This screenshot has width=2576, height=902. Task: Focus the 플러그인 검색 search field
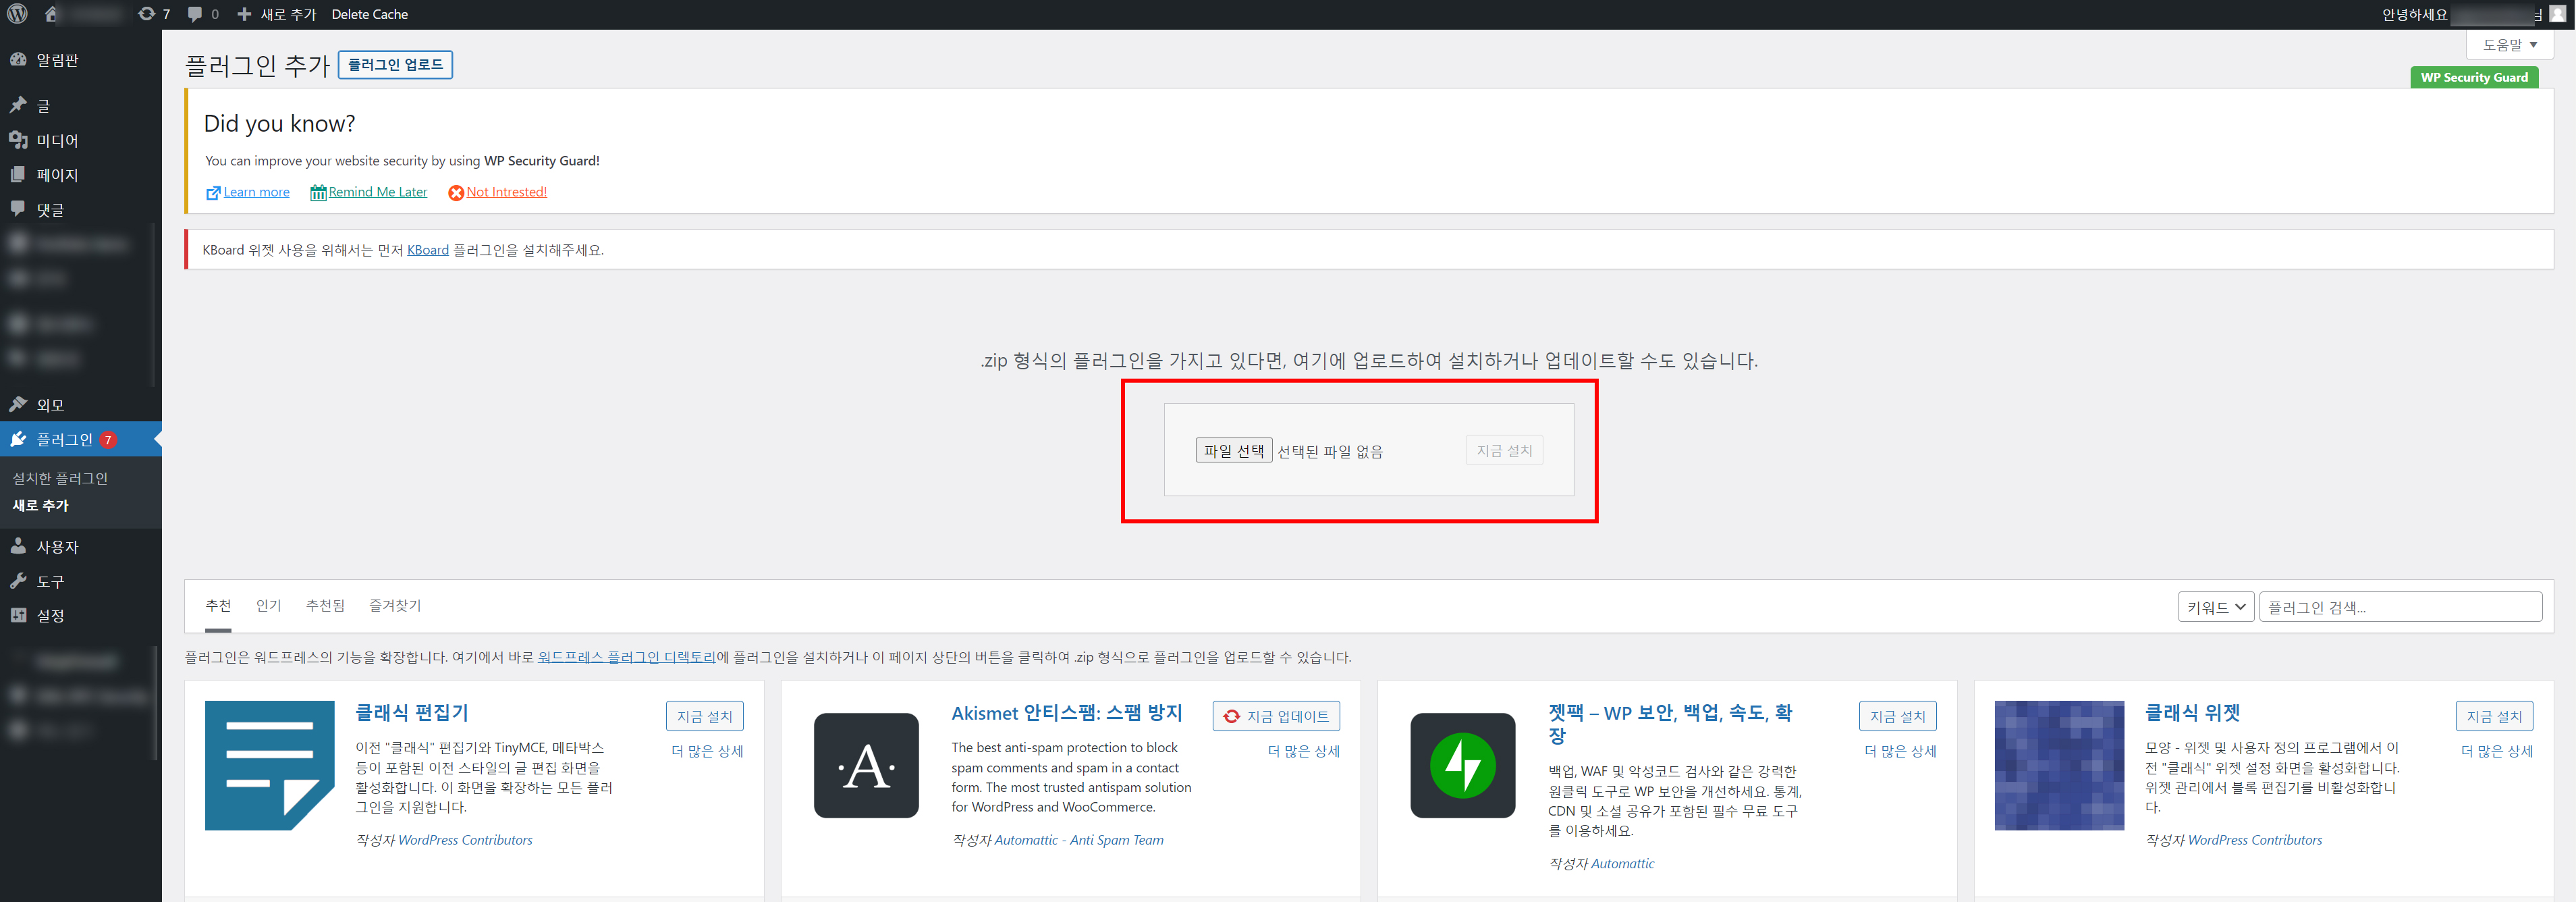tap(2401, 607)
